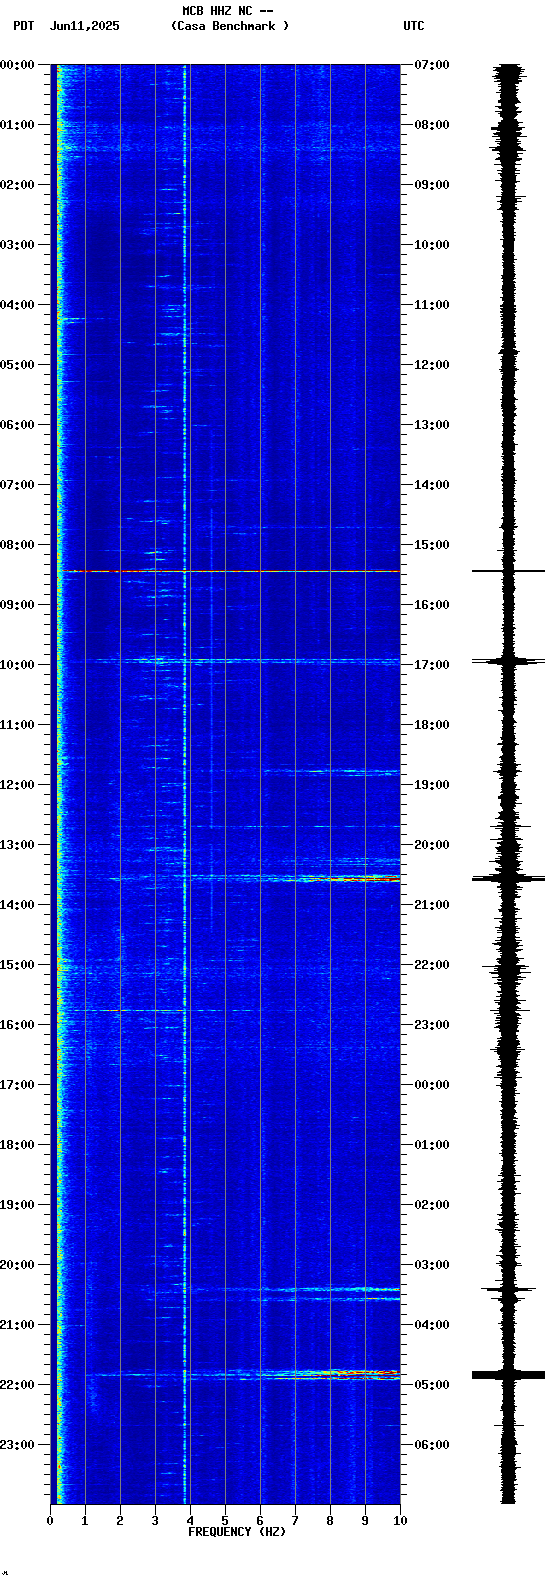Viewport: 552px width, 1584px height.
Task: Click the PDT 04:00 time tick label
Action: 18,305
